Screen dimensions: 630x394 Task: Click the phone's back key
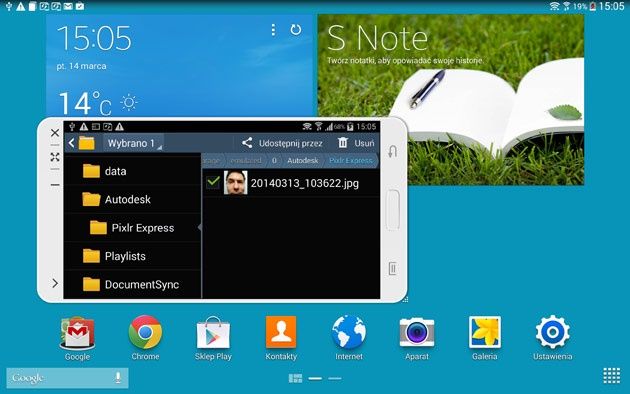tap(393, 151)
